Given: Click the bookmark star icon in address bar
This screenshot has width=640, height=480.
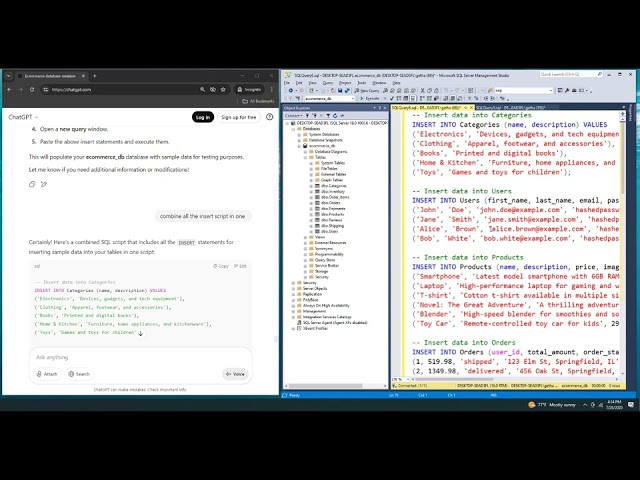Looking at the screenshot, I should 223,89.
